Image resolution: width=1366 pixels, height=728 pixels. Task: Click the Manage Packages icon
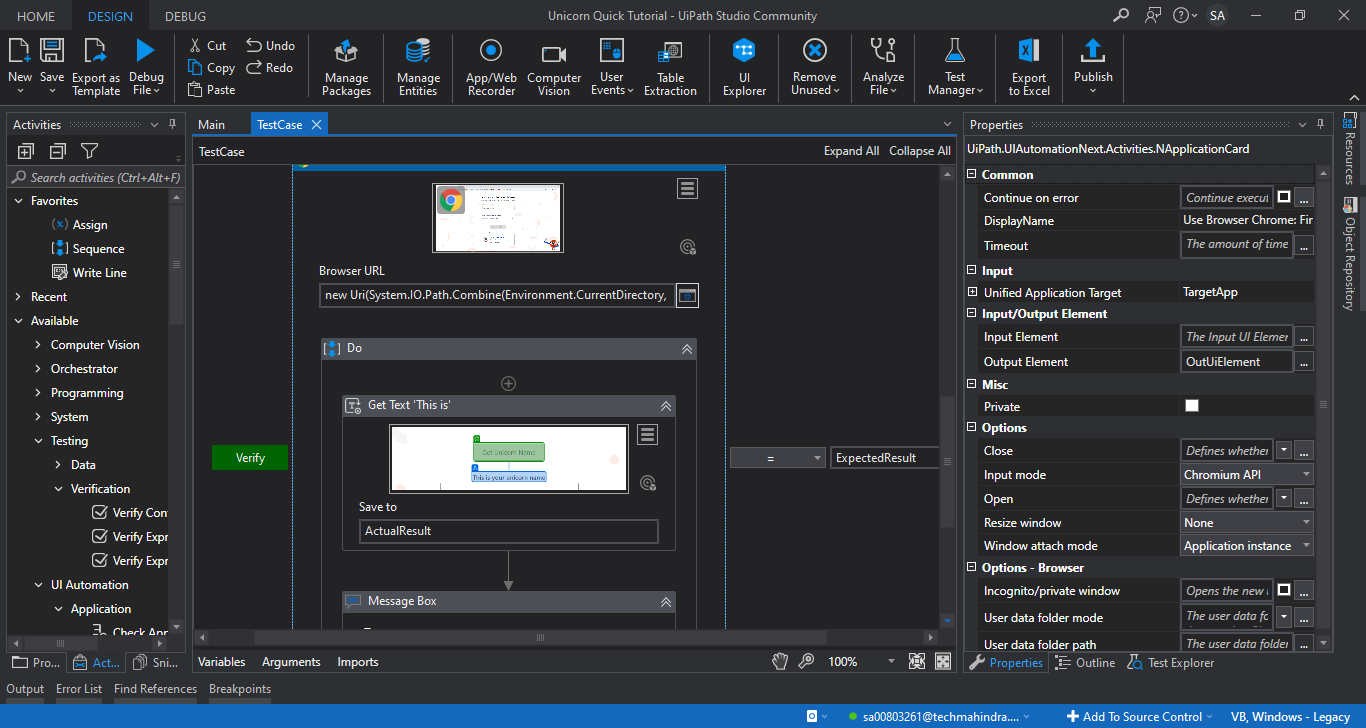(346, 67)
